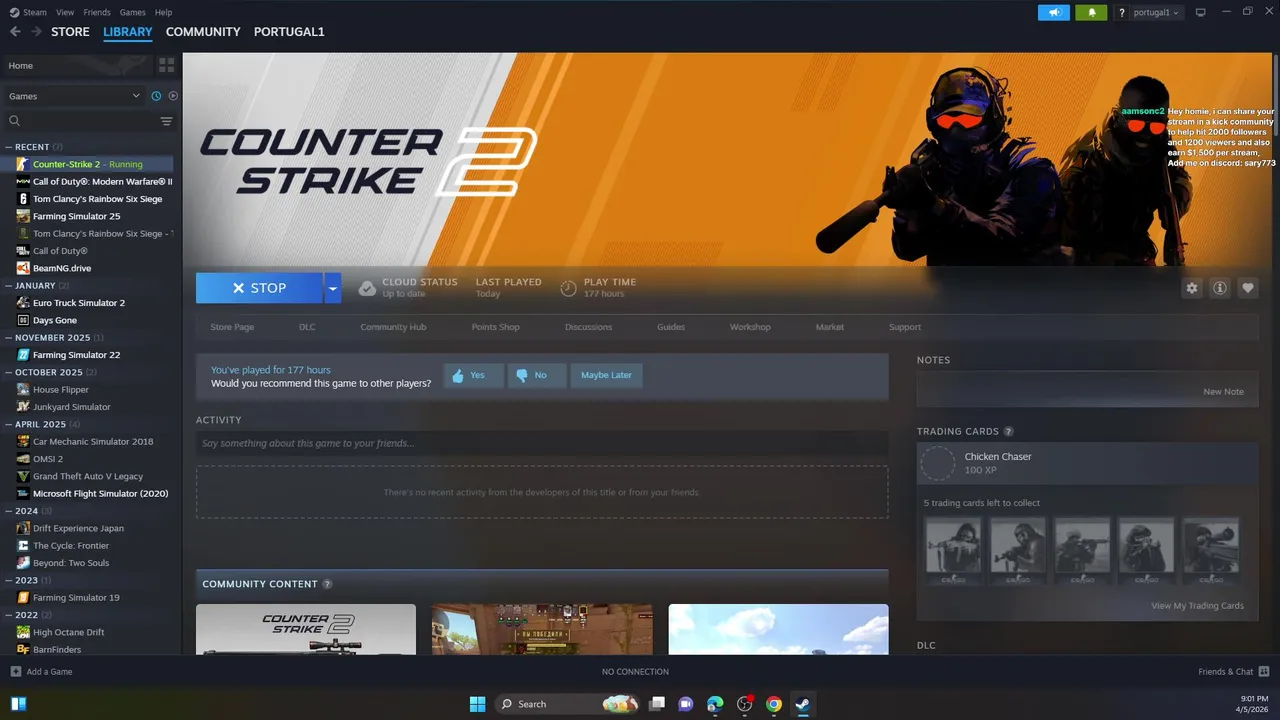
Task: Switch library to grid collections view
Action: [x=166, y=65]
